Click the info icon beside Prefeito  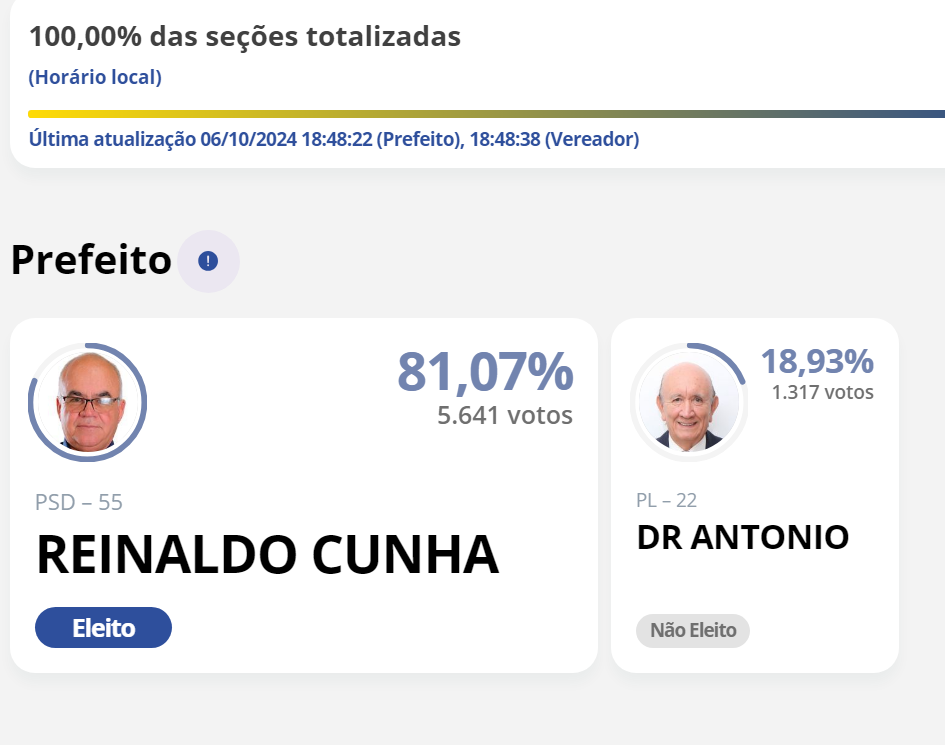coord(208,261)
